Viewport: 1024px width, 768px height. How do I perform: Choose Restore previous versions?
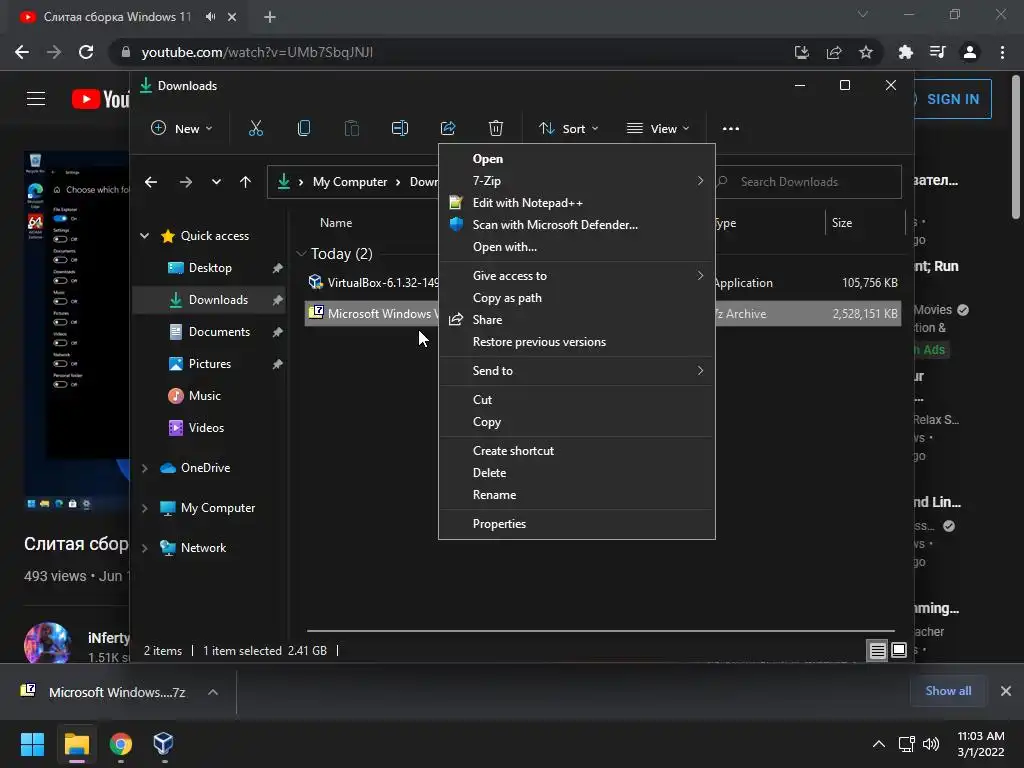tap(577, 342)
